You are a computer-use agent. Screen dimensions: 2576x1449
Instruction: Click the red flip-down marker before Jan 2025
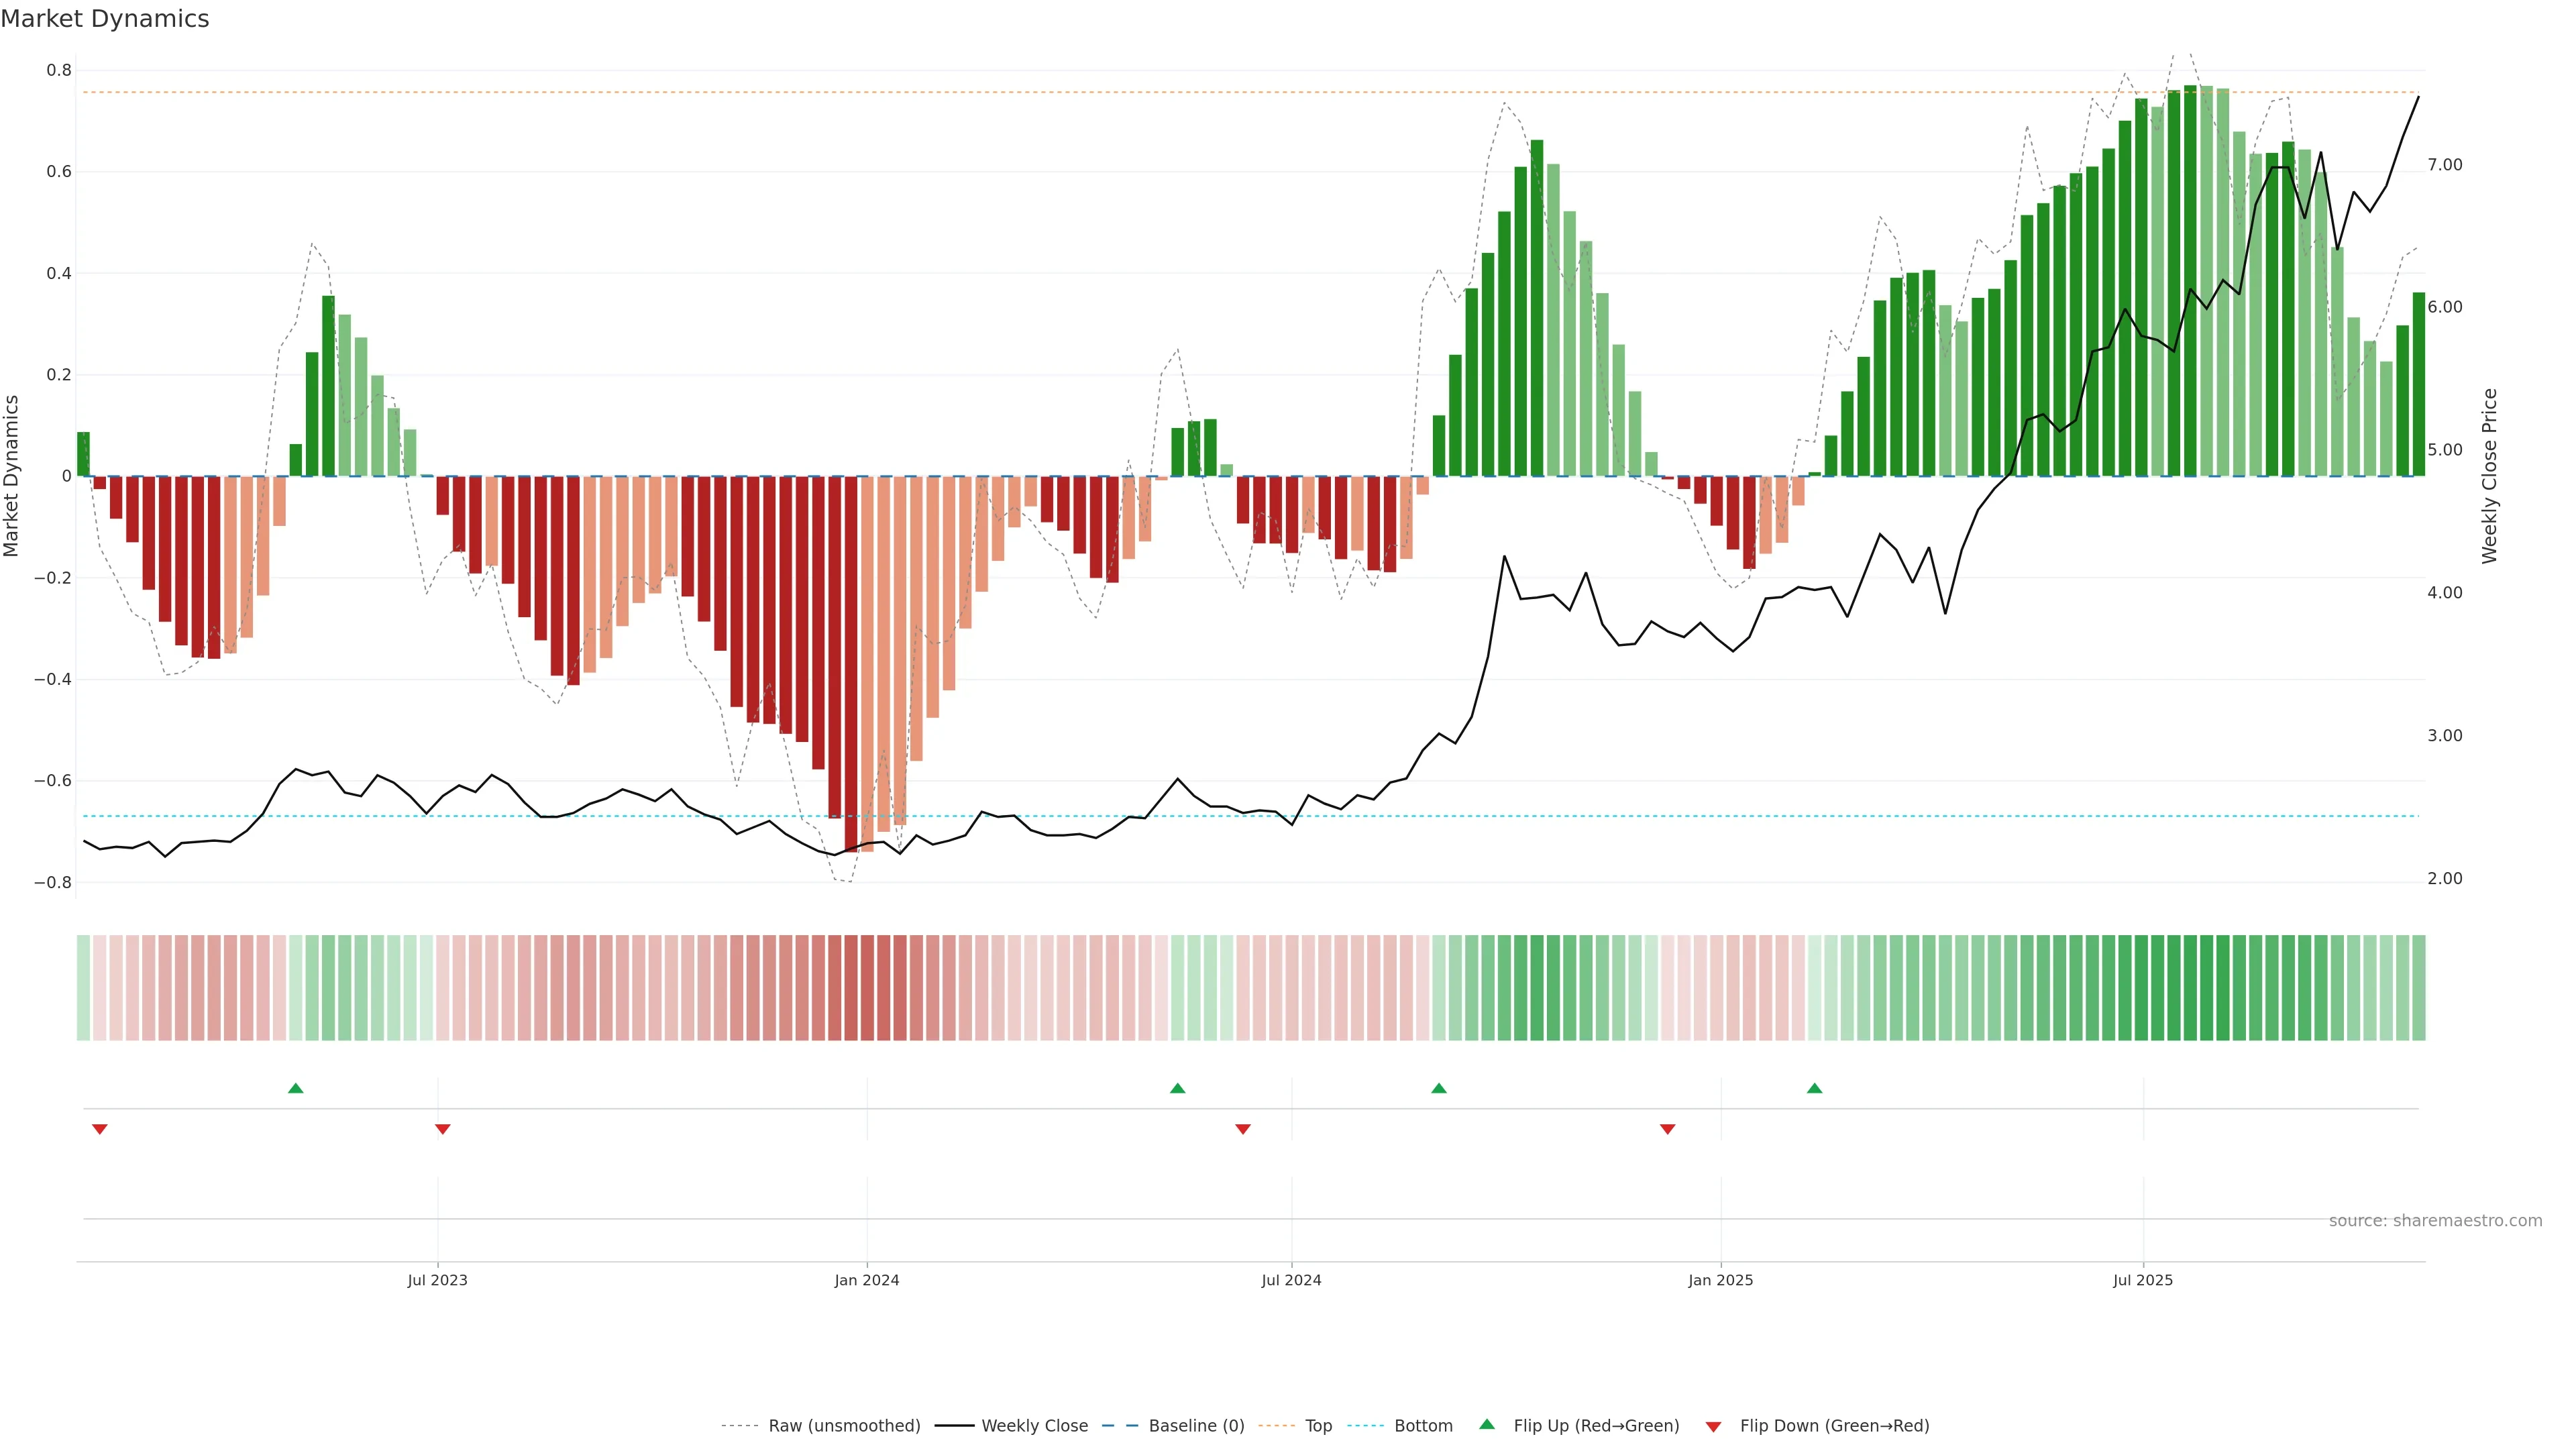[1667, 1129]
